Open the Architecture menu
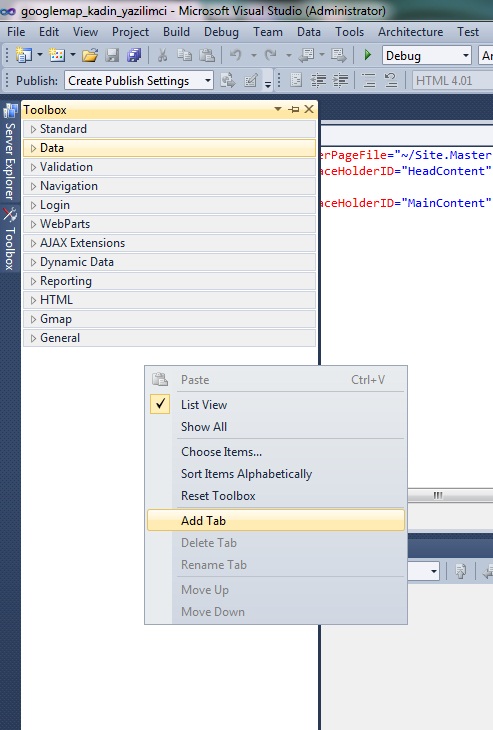Image resolution: width=493 pixels, height=730 pixels. [411, 32]
